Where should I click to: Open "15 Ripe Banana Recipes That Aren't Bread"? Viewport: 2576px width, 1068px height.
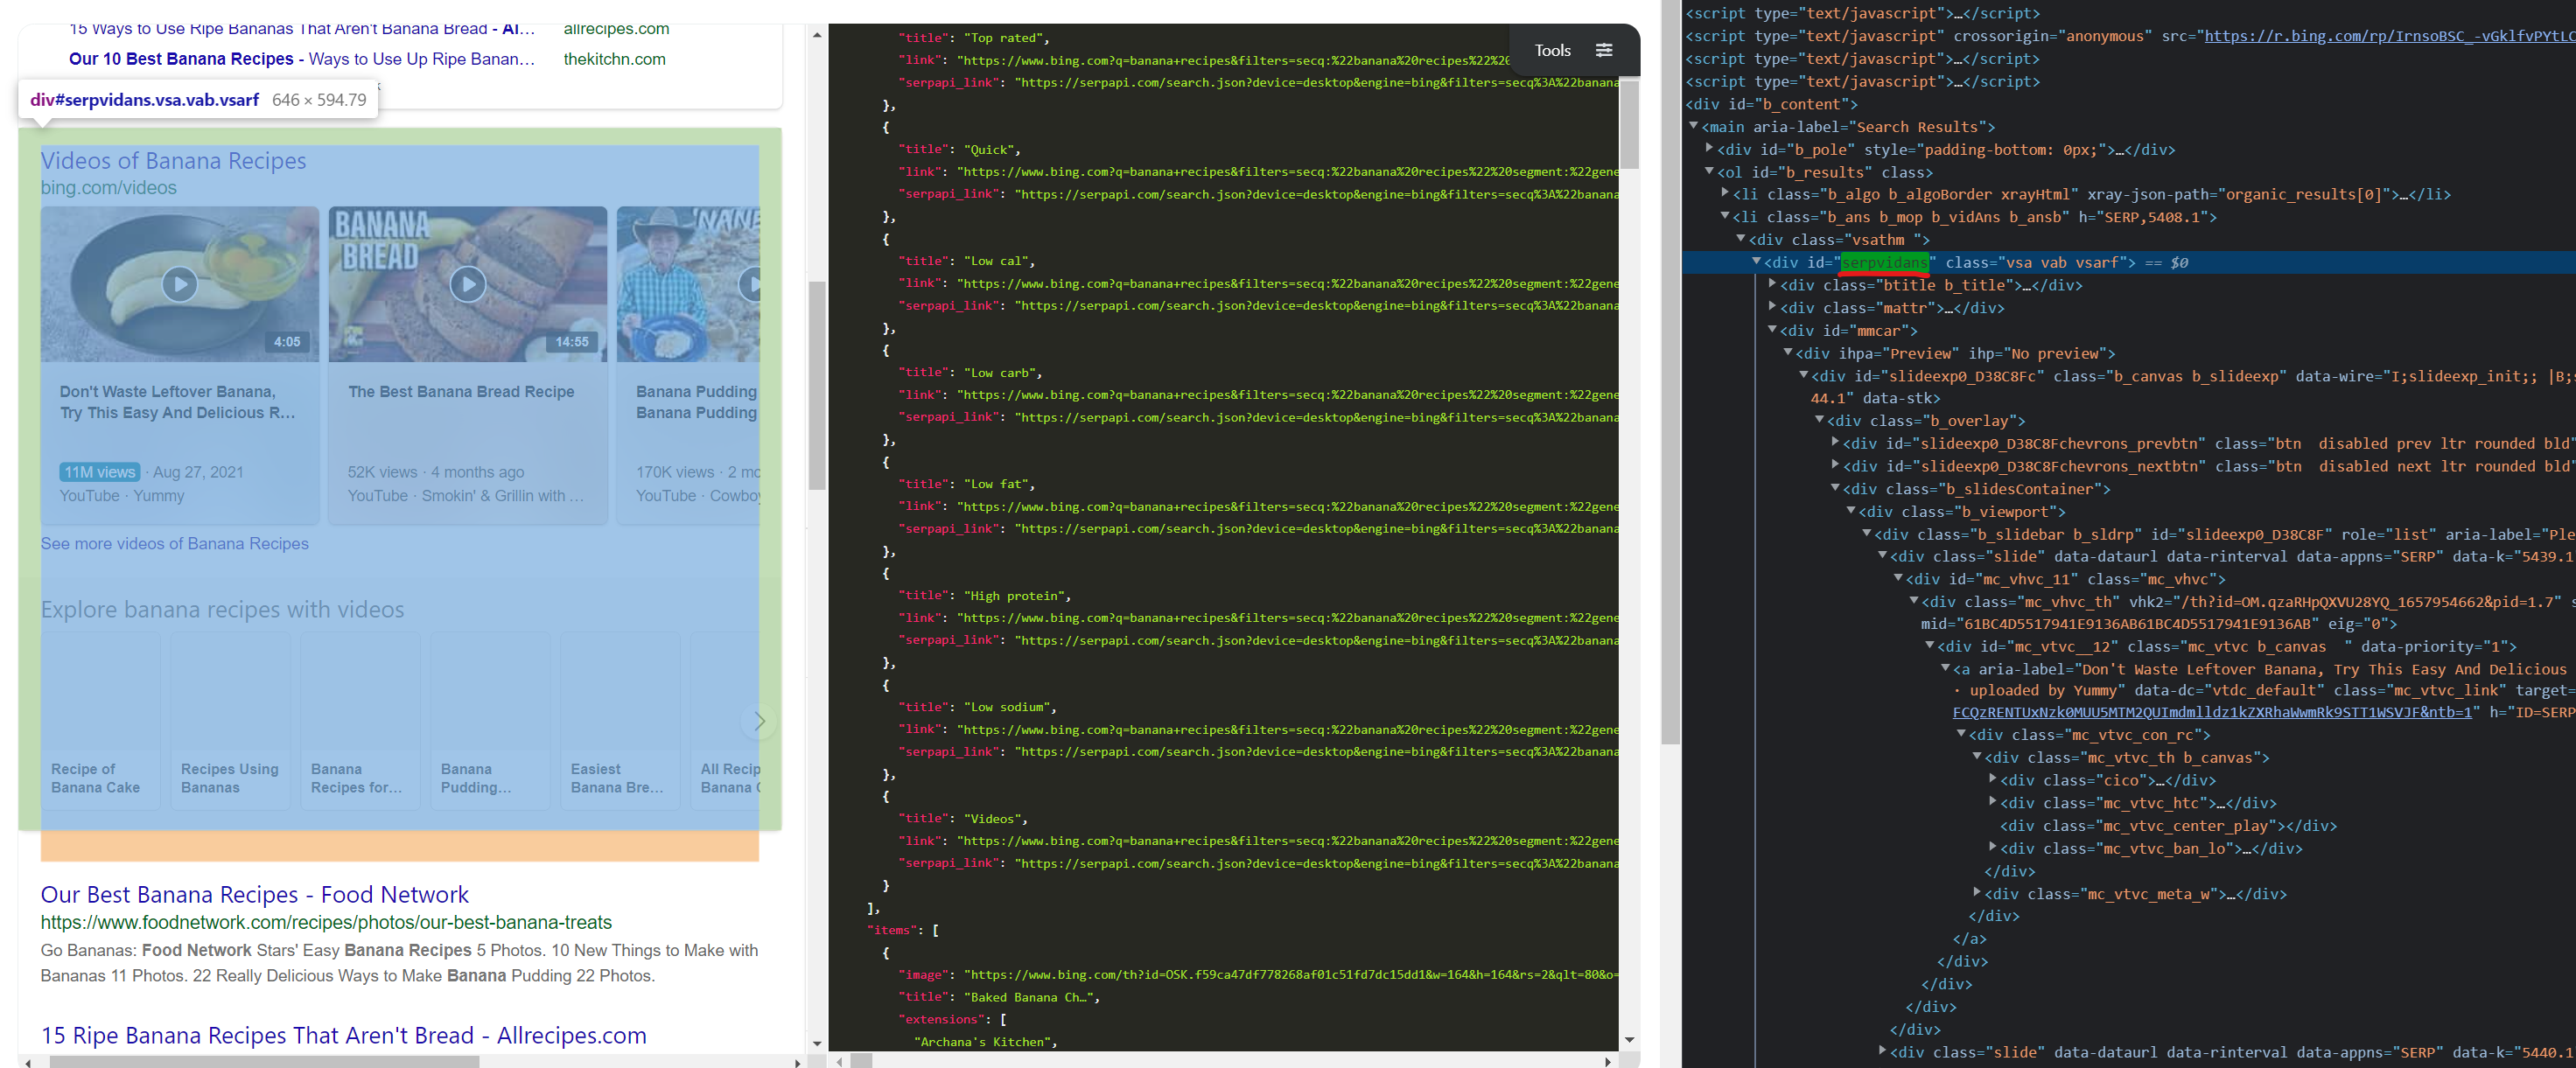tap(343, 1035)
